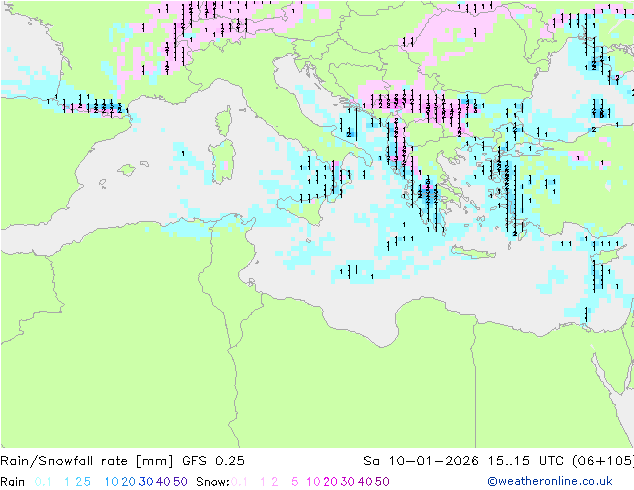Click the rain legend value 1
The image size is (634, 490).
click(x=67, y=482)
